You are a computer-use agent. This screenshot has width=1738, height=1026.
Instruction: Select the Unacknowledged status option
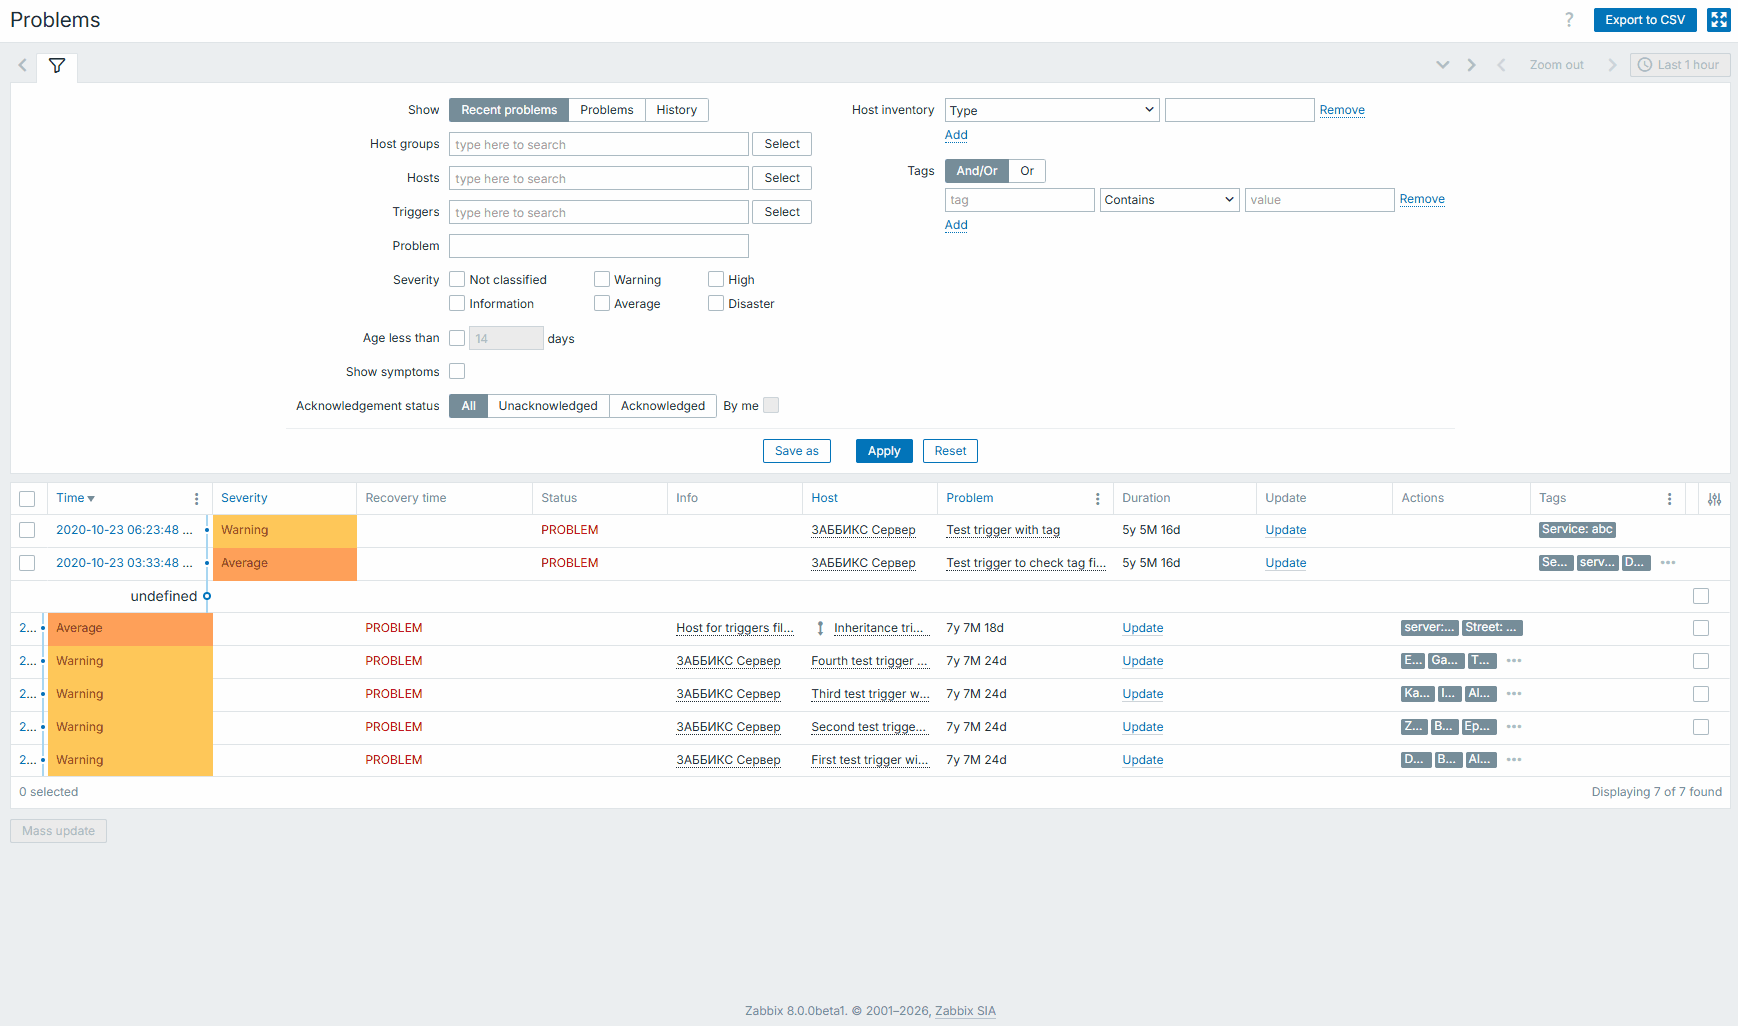point(547,406)
